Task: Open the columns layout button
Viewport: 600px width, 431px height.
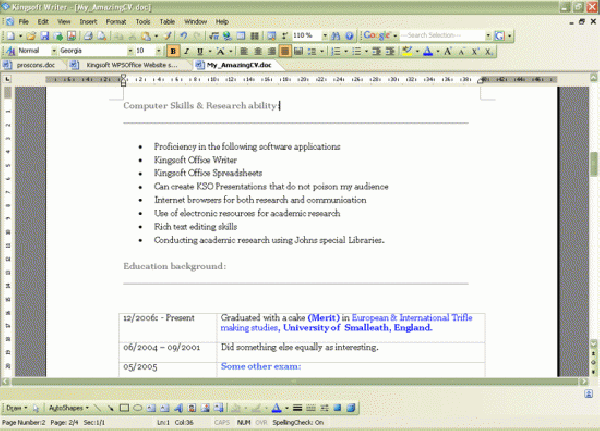Action: pos(254,36)
